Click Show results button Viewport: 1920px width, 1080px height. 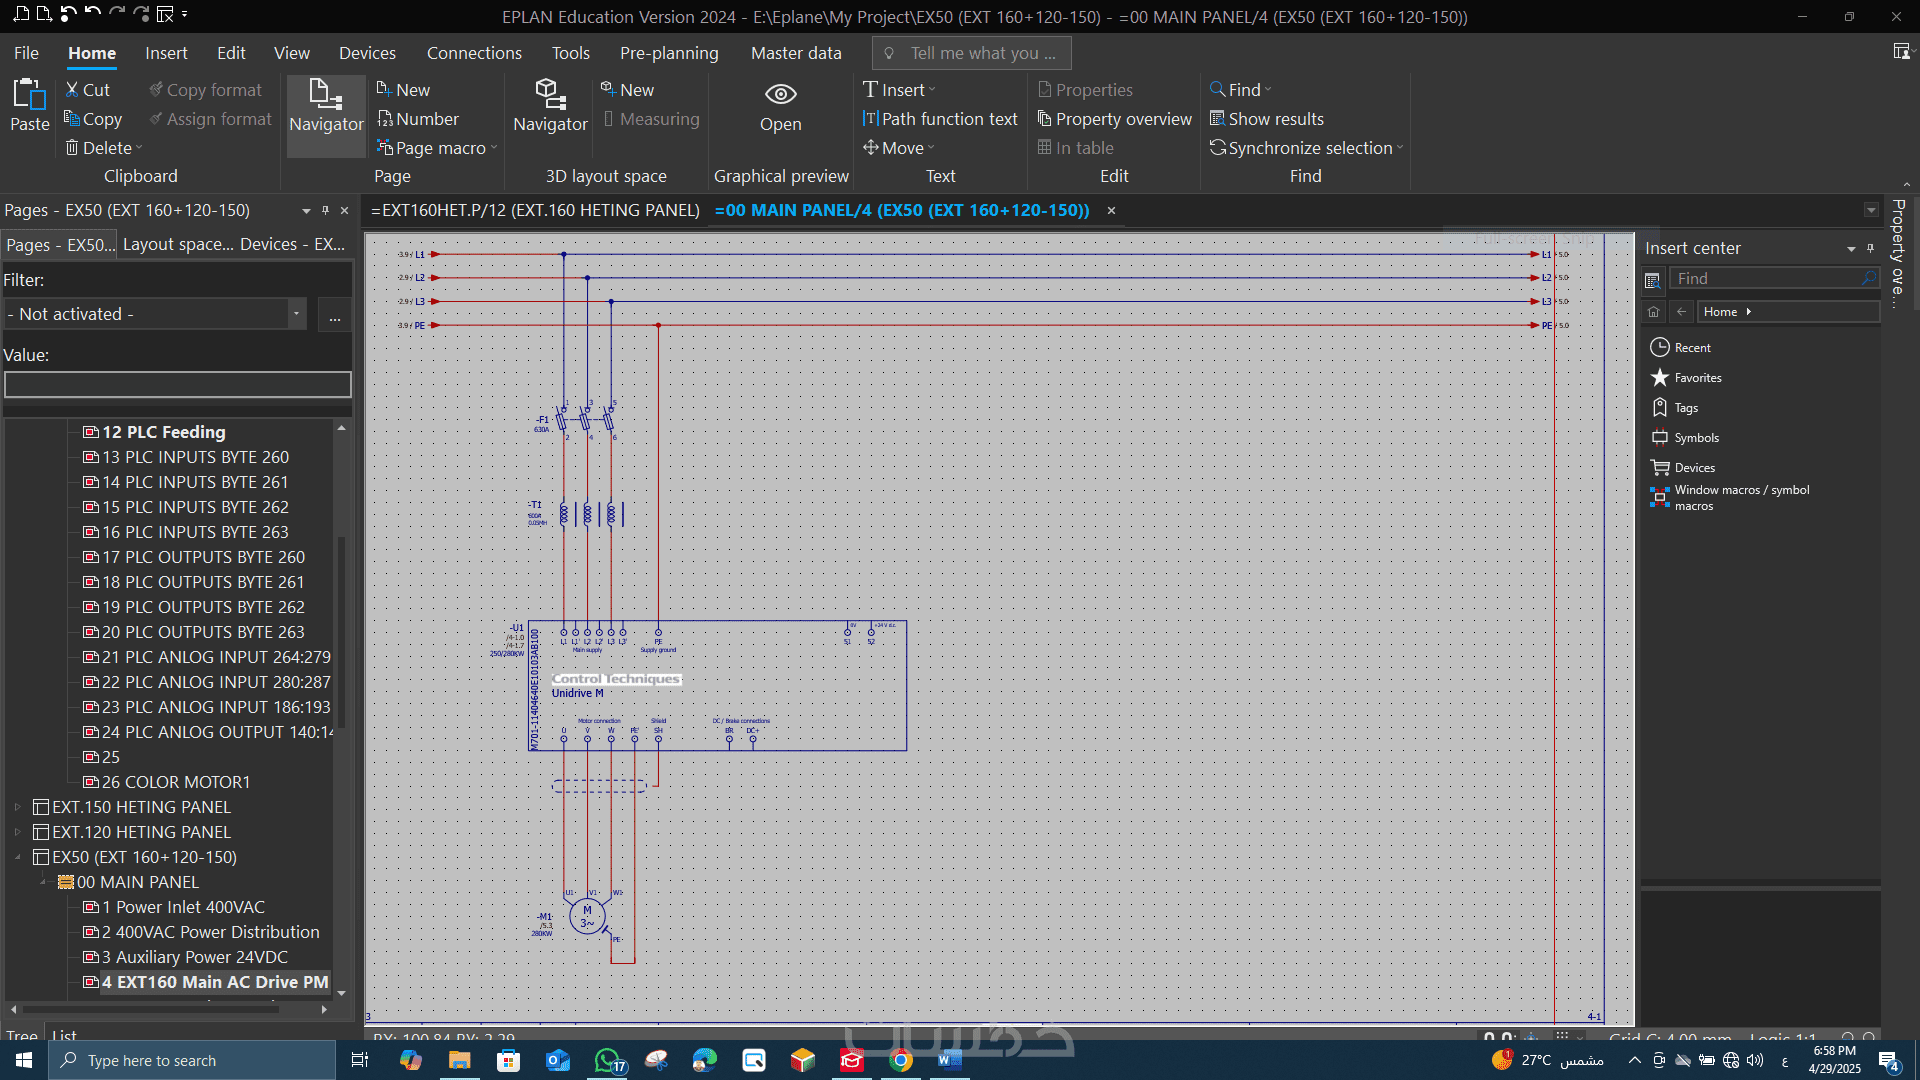(x=1266, y=119)
